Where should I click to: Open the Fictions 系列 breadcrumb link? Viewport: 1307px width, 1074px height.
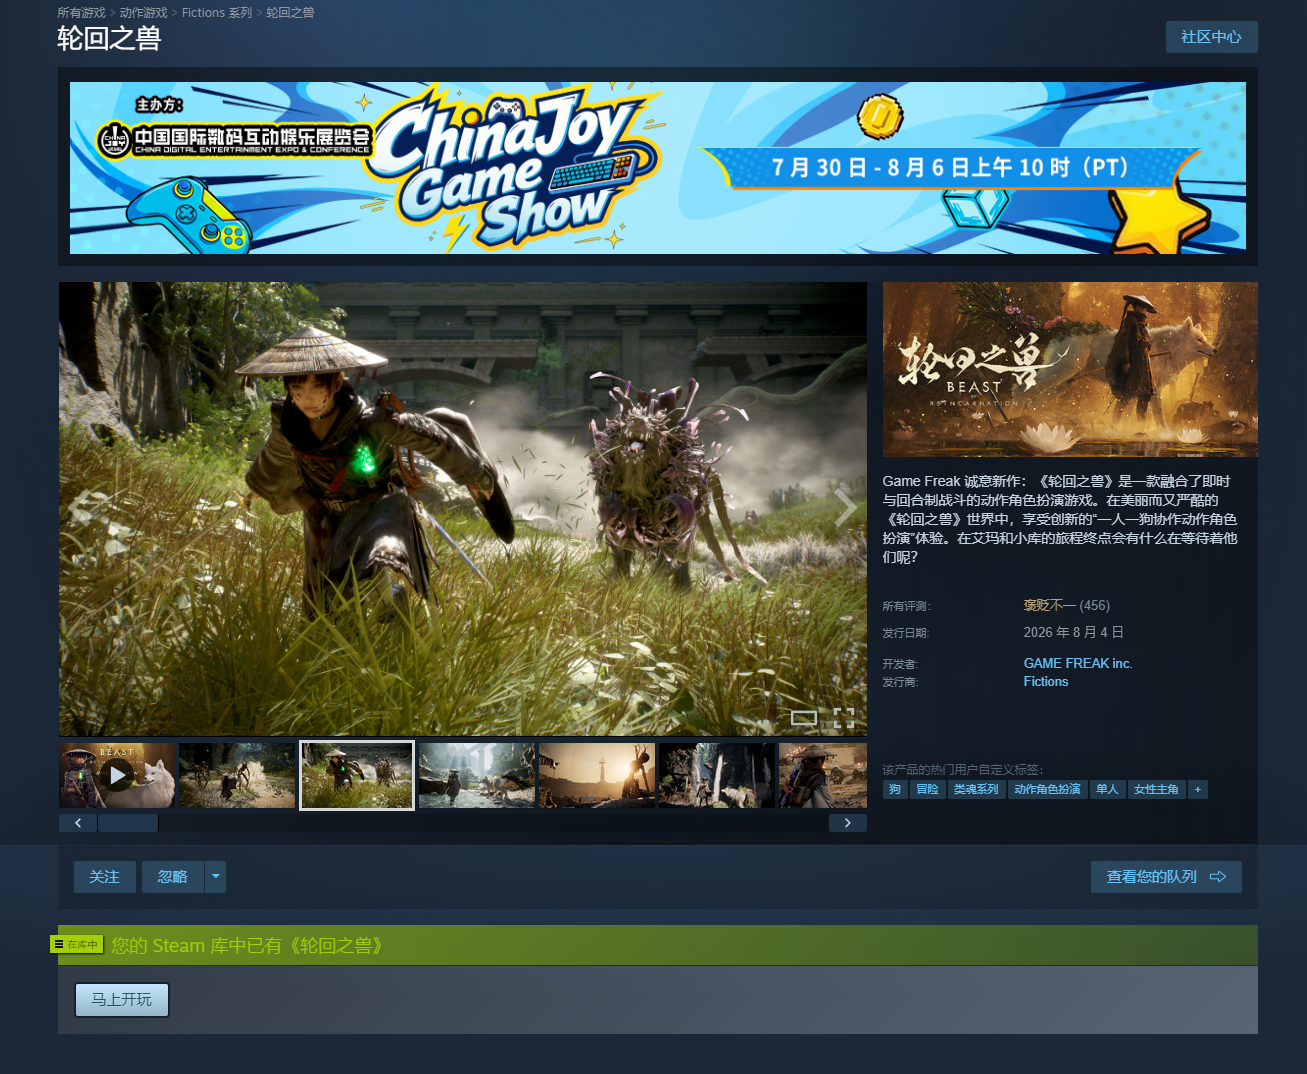click(217, 13)
